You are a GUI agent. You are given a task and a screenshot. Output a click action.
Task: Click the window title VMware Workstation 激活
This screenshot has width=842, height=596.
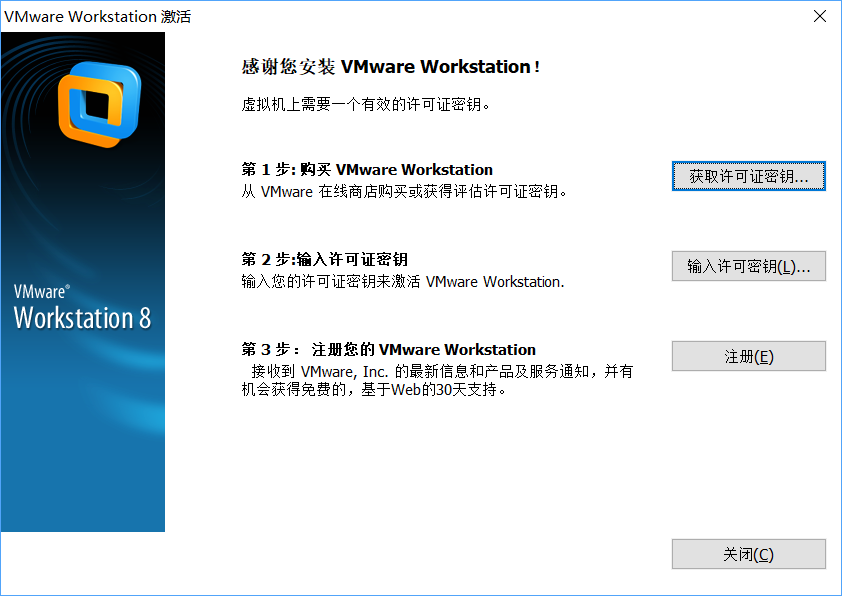[x=97, y=17]
